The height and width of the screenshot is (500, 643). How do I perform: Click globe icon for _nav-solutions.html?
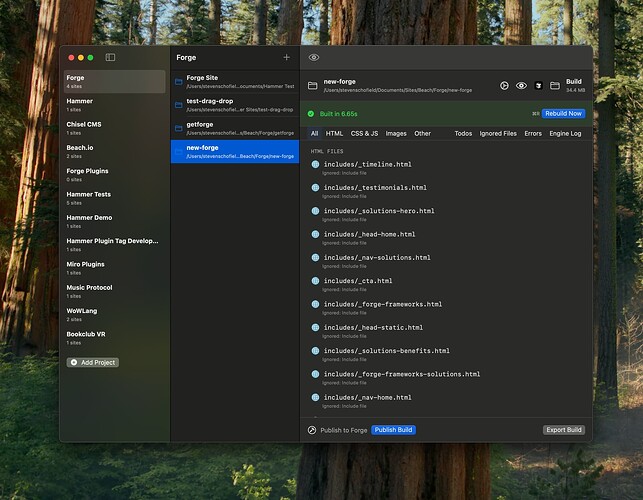pos(315,258)
